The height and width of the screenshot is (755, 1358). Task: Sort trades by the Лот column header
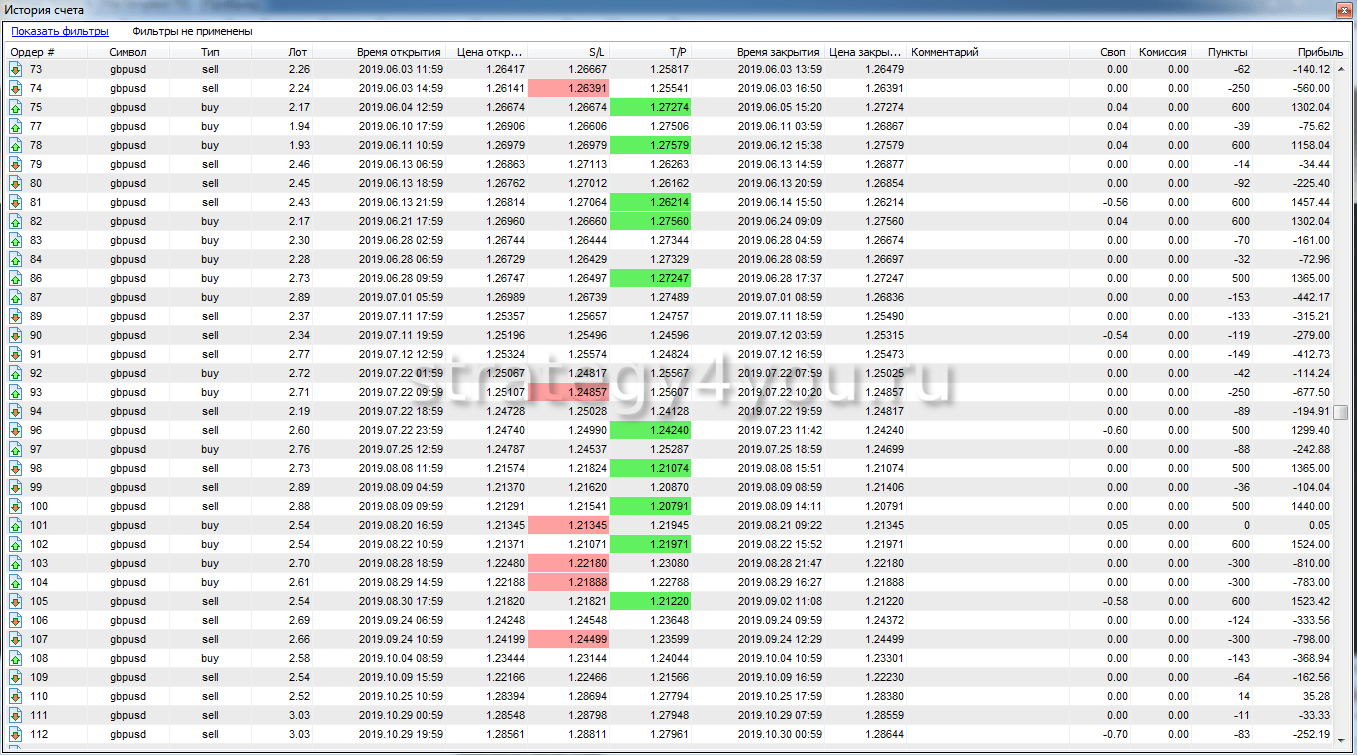[x=298, y=52]
